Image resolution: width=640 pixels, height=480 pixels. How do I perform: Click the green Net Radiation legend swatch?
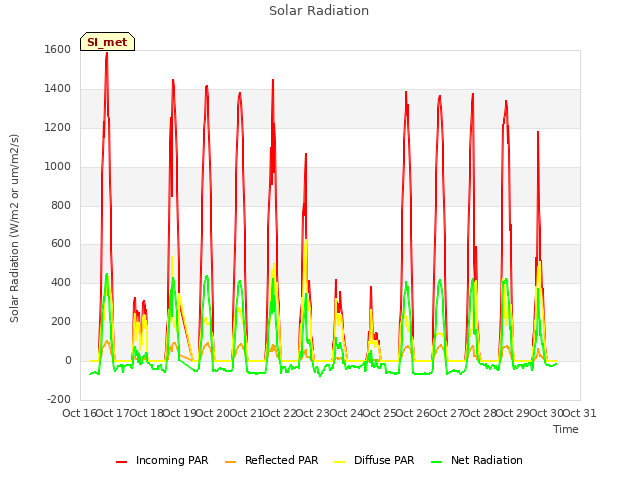(437, 462)
